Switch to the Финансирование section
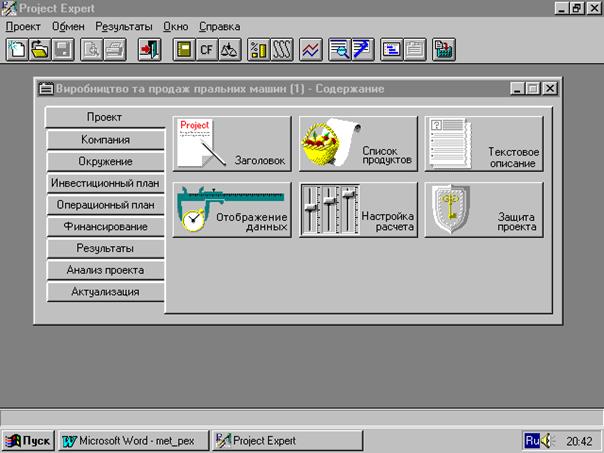 point(105,226)
